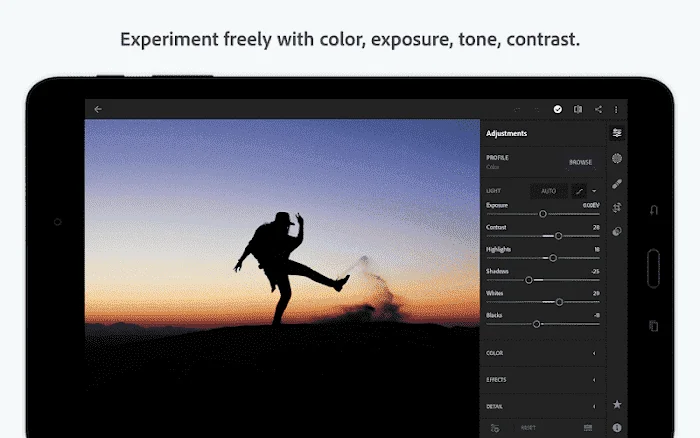The width and height of the screenshot is (700, 438).
Task: Apply AUTO light adjustments
Action: click(549, 191)
